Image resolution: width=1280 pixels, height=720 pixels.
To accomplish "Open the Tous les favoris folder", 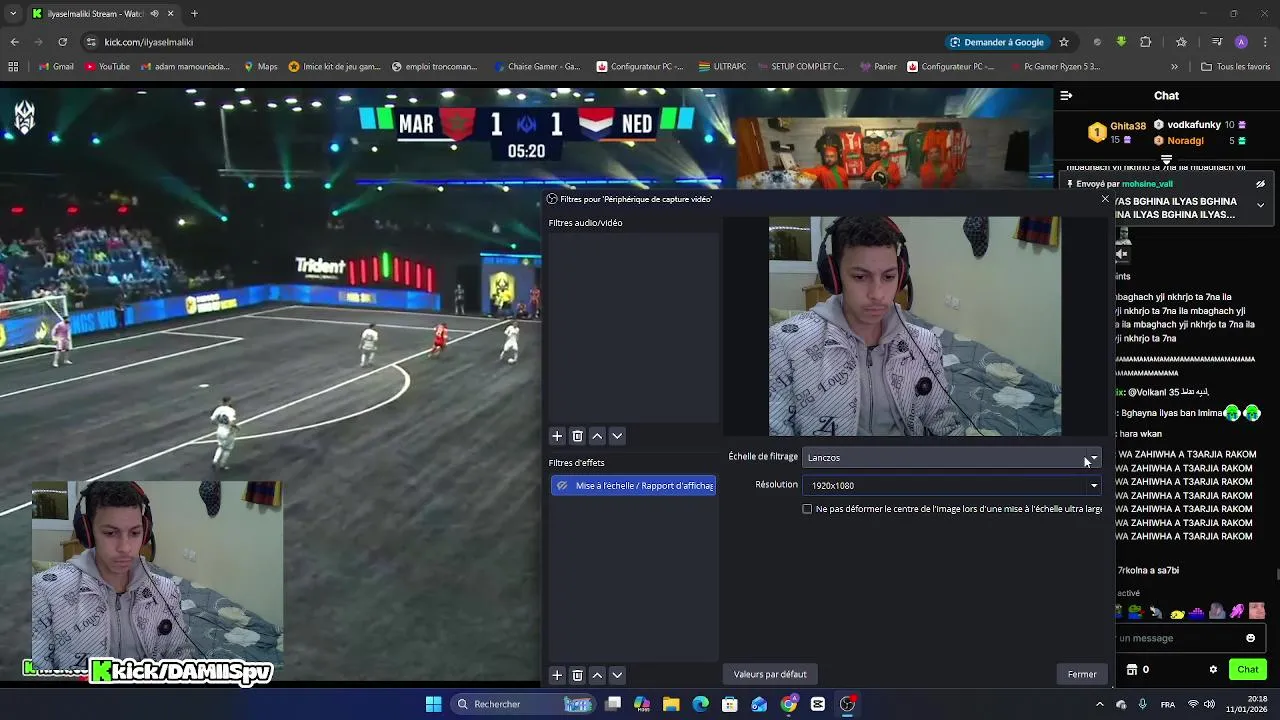I will 1236,67.
